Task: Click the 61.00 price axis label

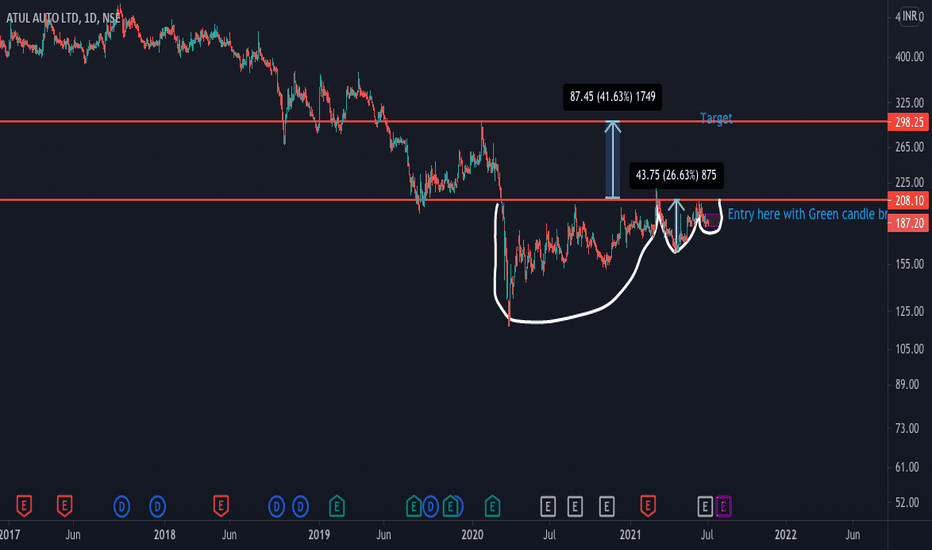Action: click(x=907, y=467)
